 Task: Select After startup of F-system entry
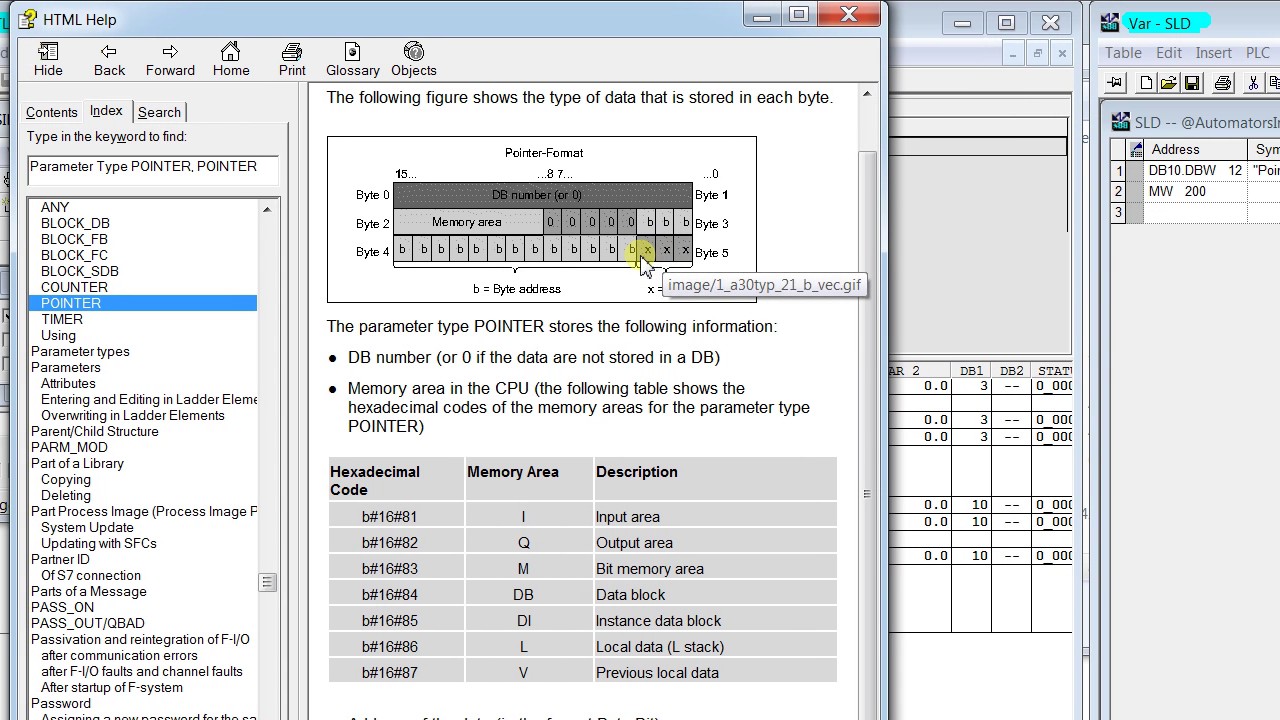(112, 687)
